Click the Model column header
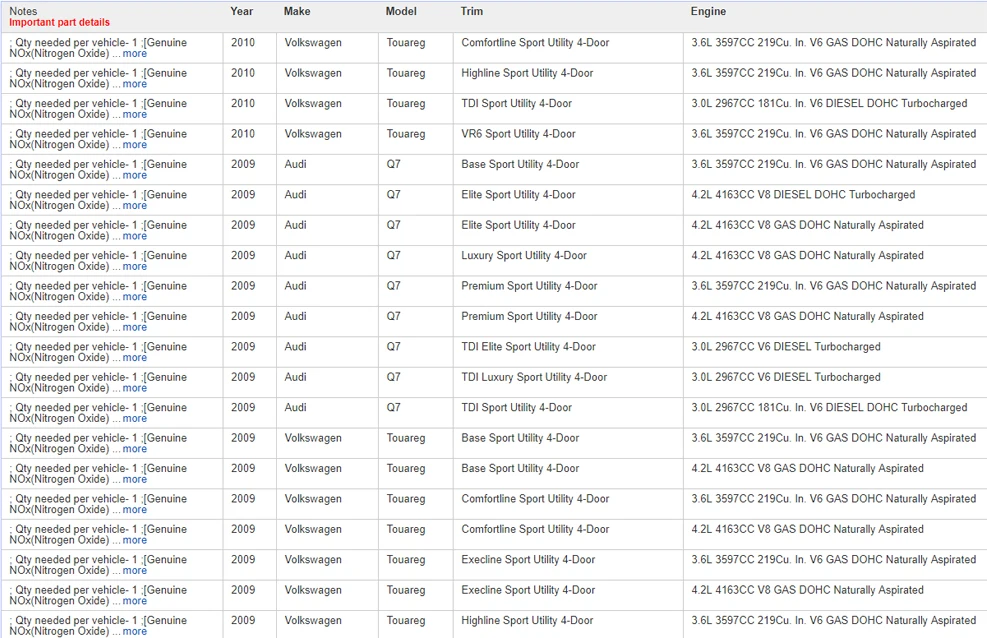The image size is (987, 638). click(401, 11)
